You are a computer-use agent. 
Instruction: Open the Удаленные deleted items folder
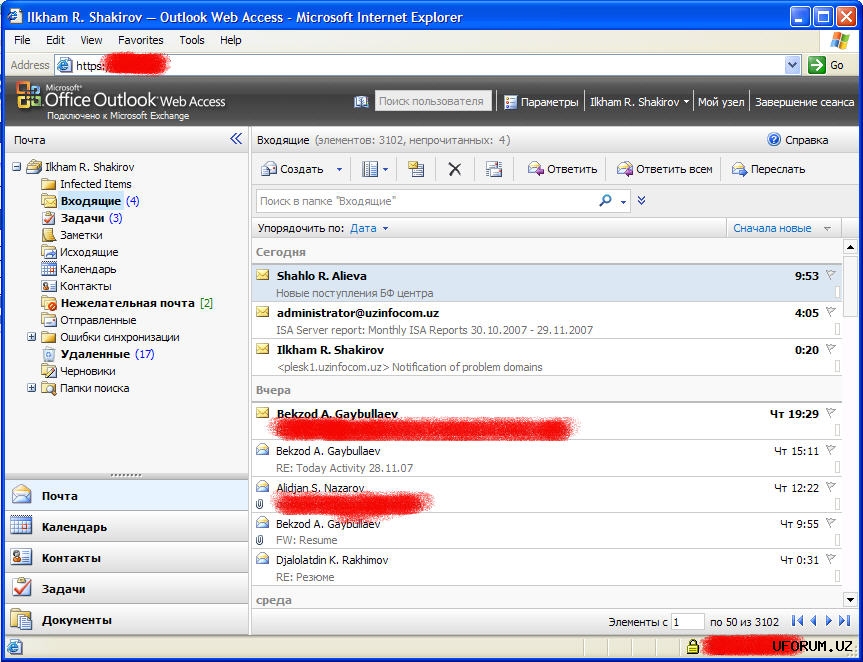point(98,354)
